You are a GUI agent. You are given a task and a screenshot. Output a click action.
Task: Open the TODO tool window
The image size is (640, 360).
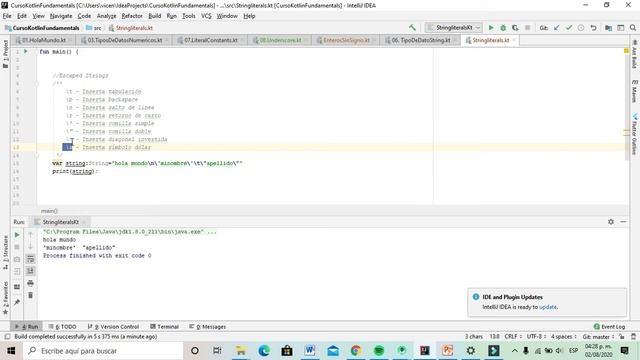(x=62, y=327)
